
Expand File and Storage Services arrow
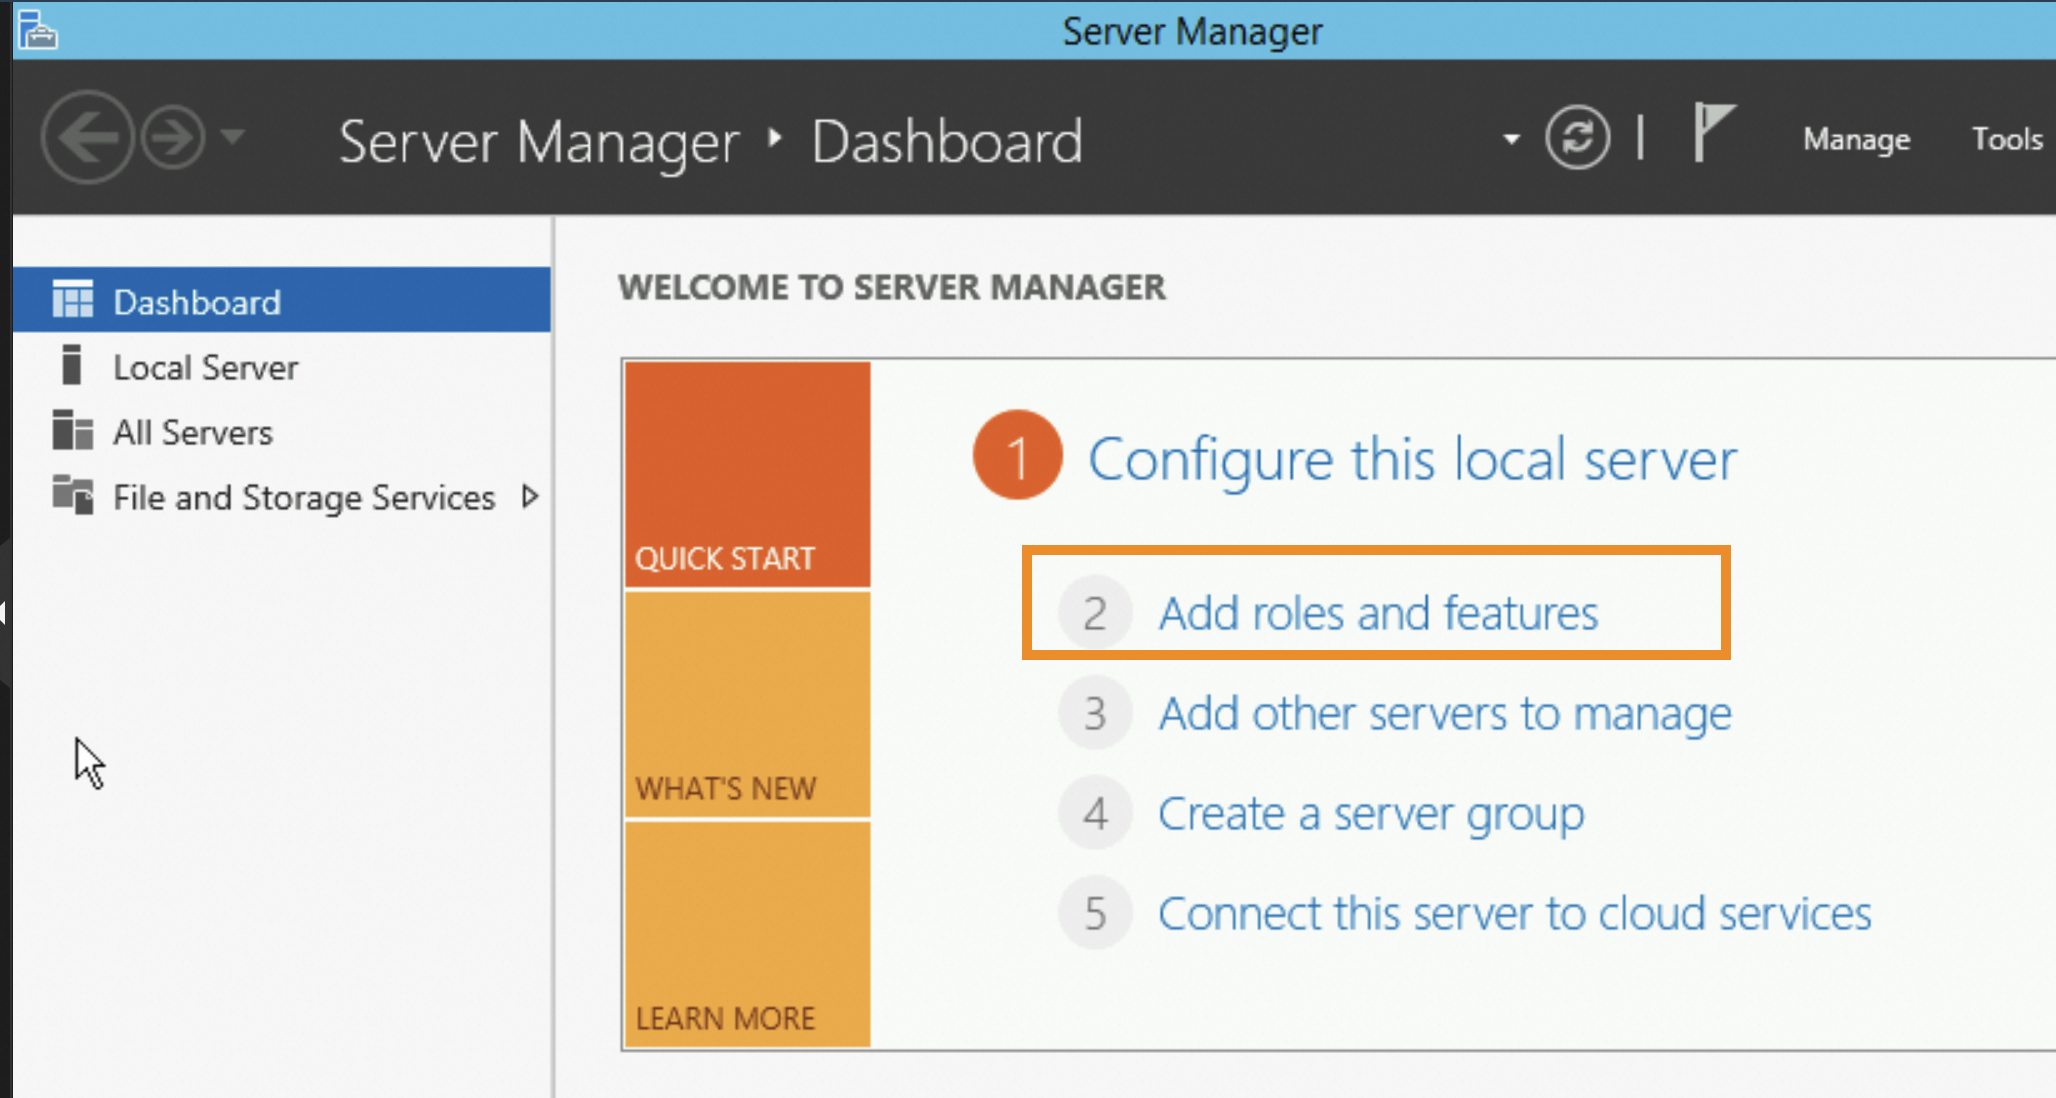[530, 496]
